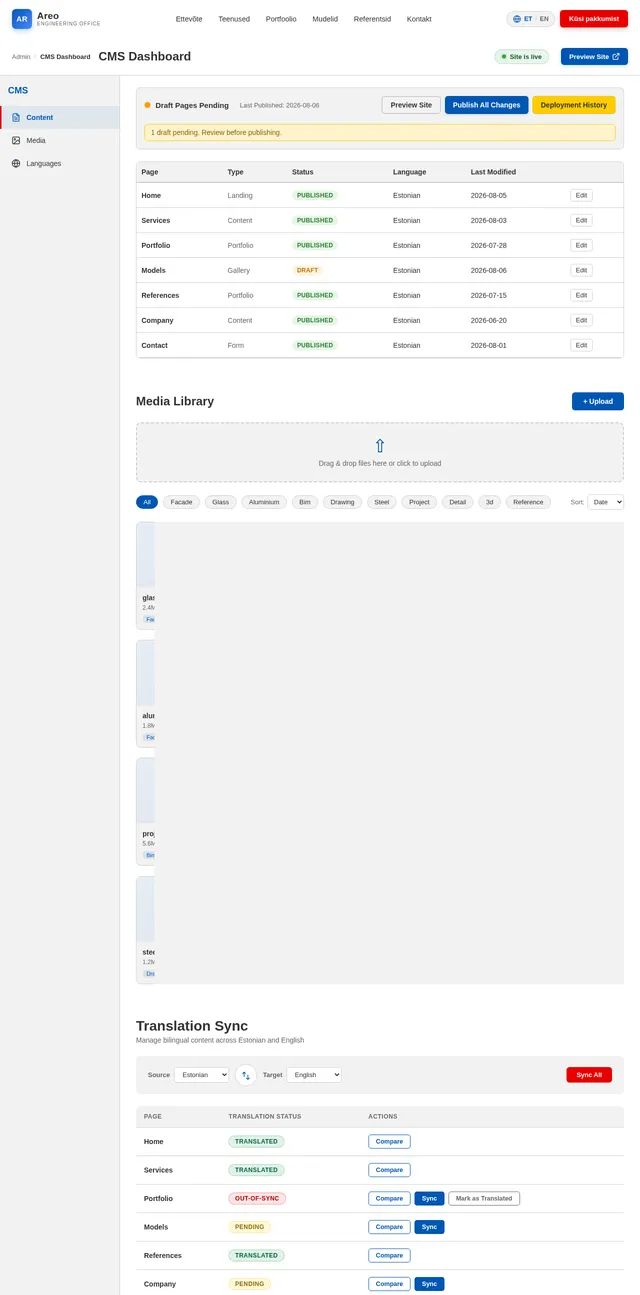Open Languages in the CMS sidebar

point(60,163)
